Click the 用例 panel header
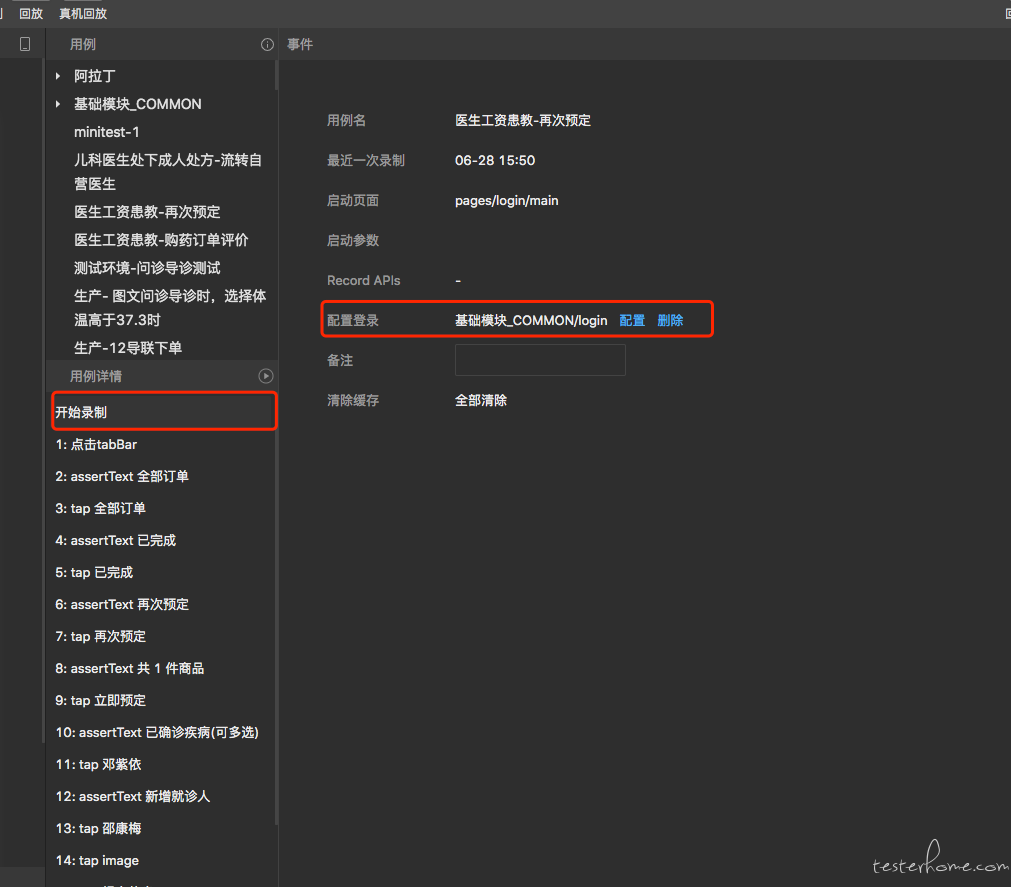Image resolution: width=1011 pixels, height=887 pixels. (83, 44)
